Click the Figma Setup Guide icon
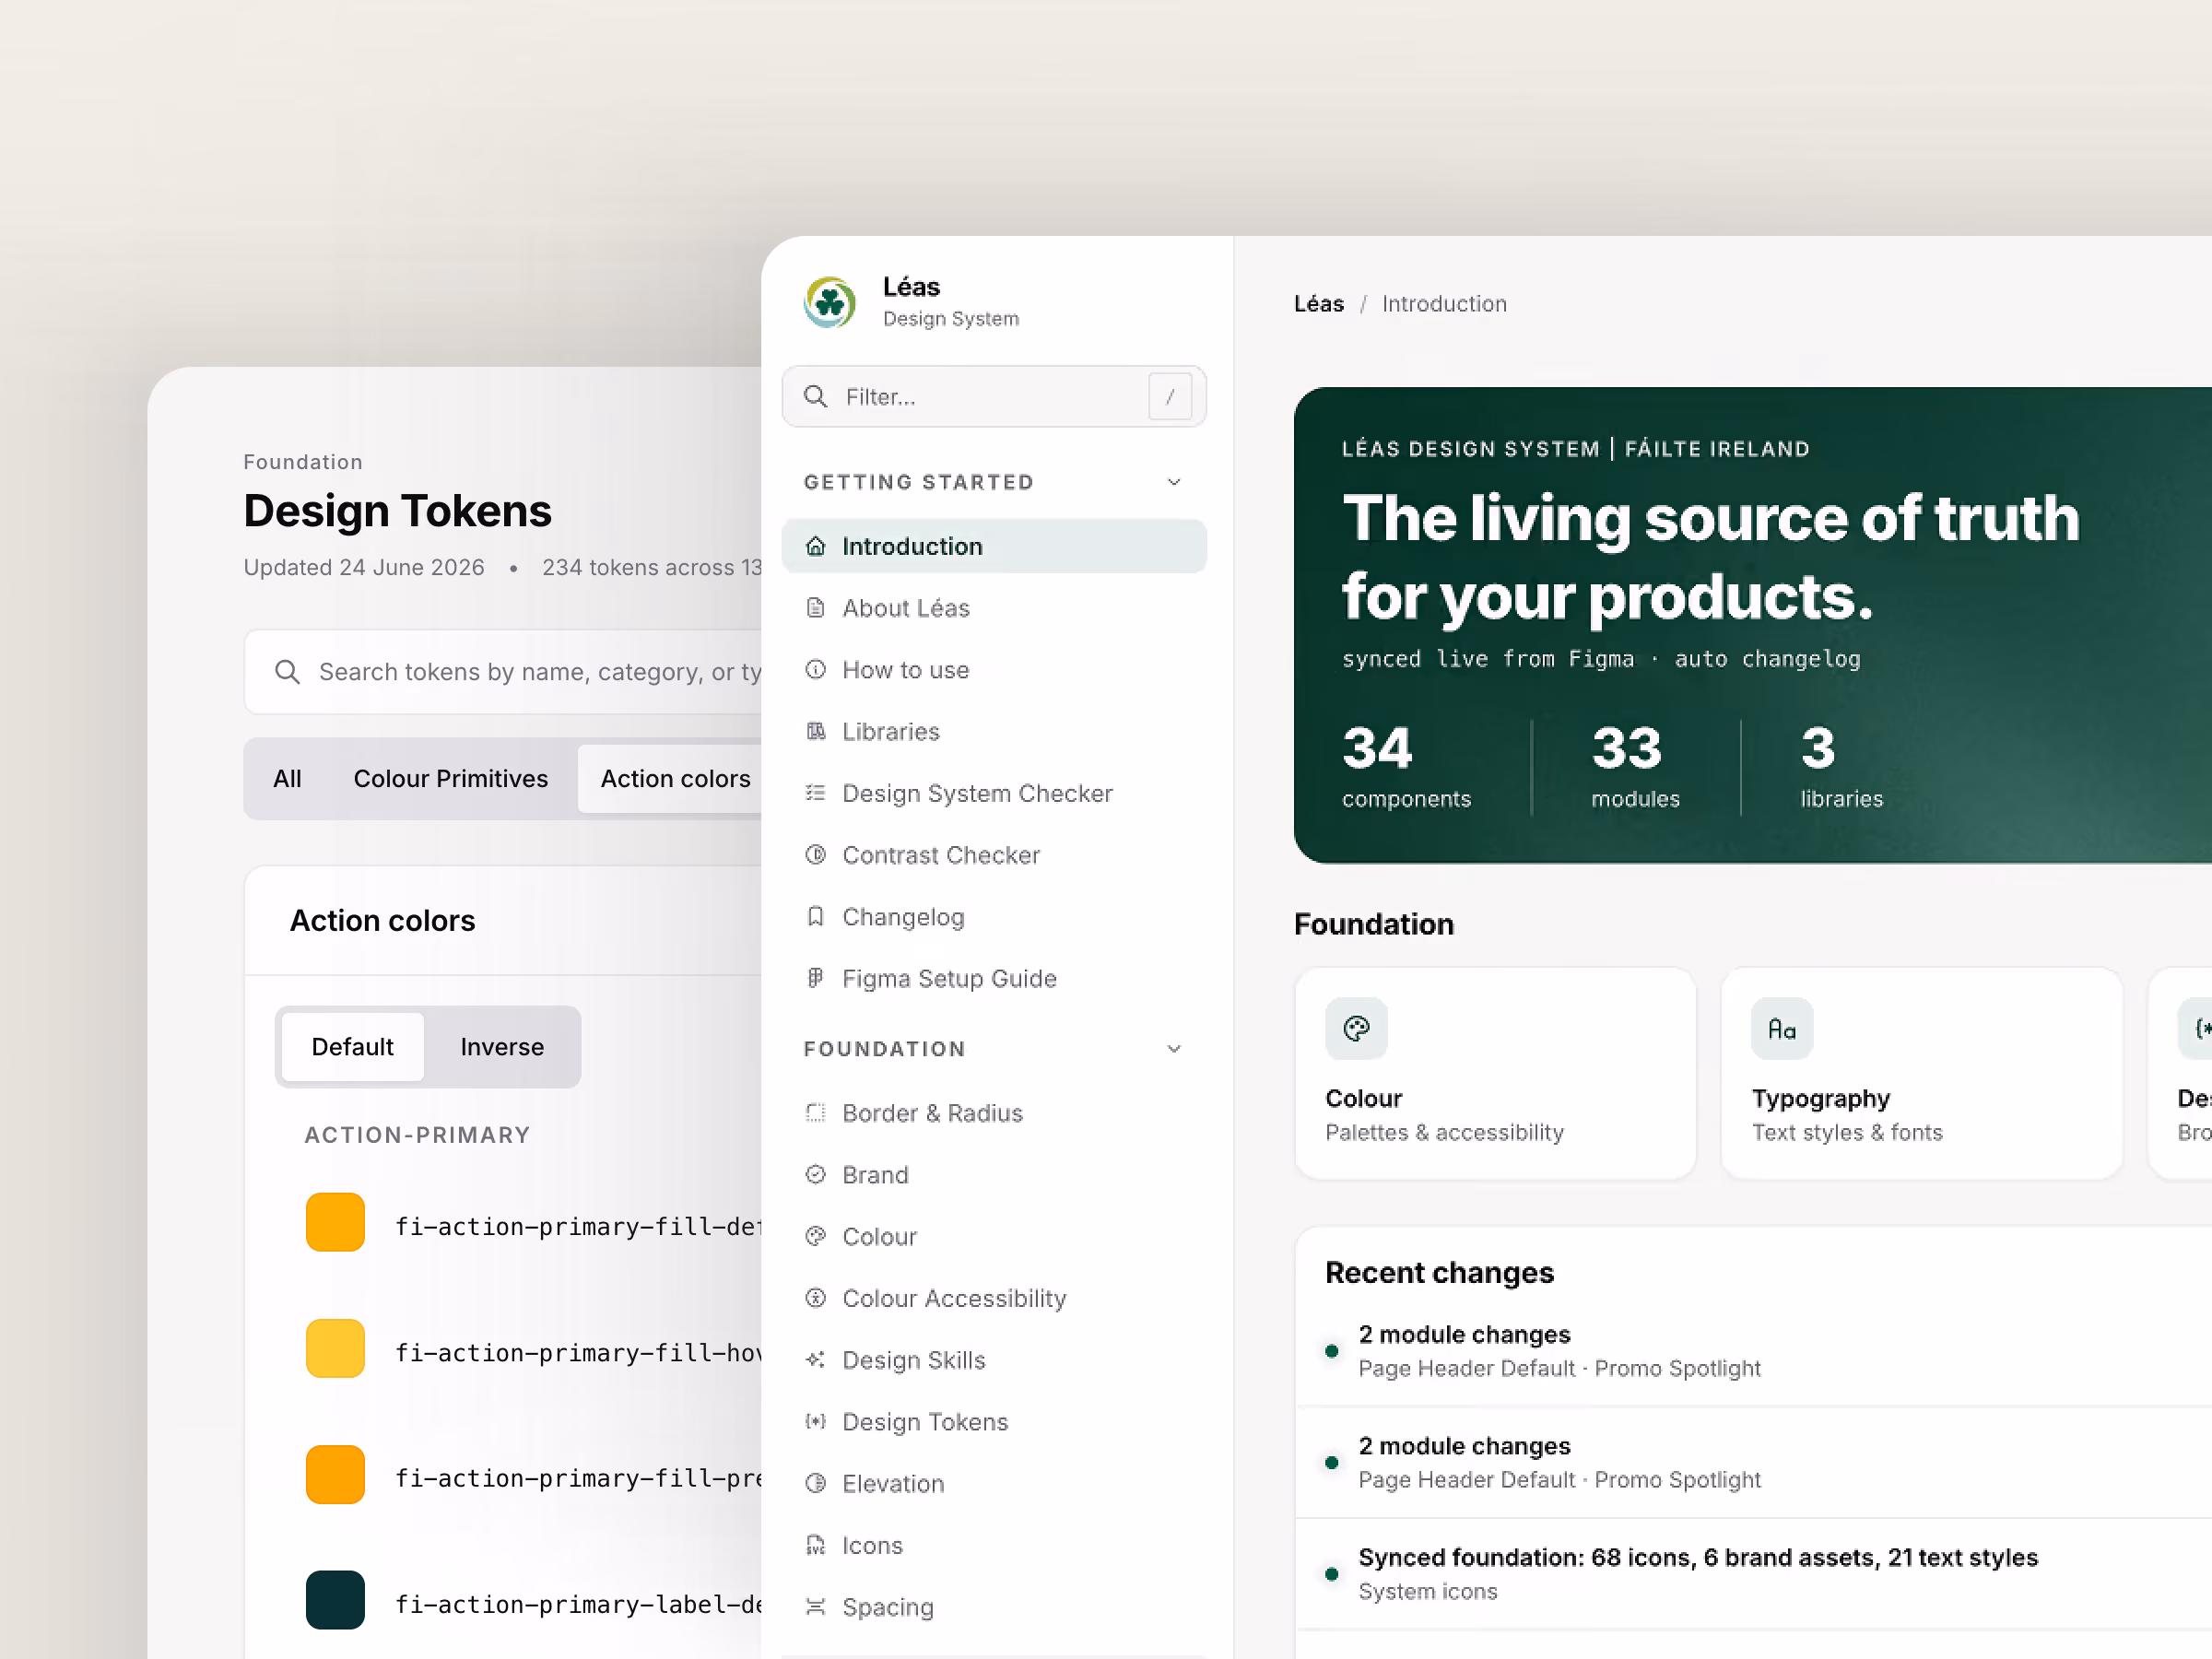The width and height of the screenshot is (2212, 1659). [x=816, y=978]
